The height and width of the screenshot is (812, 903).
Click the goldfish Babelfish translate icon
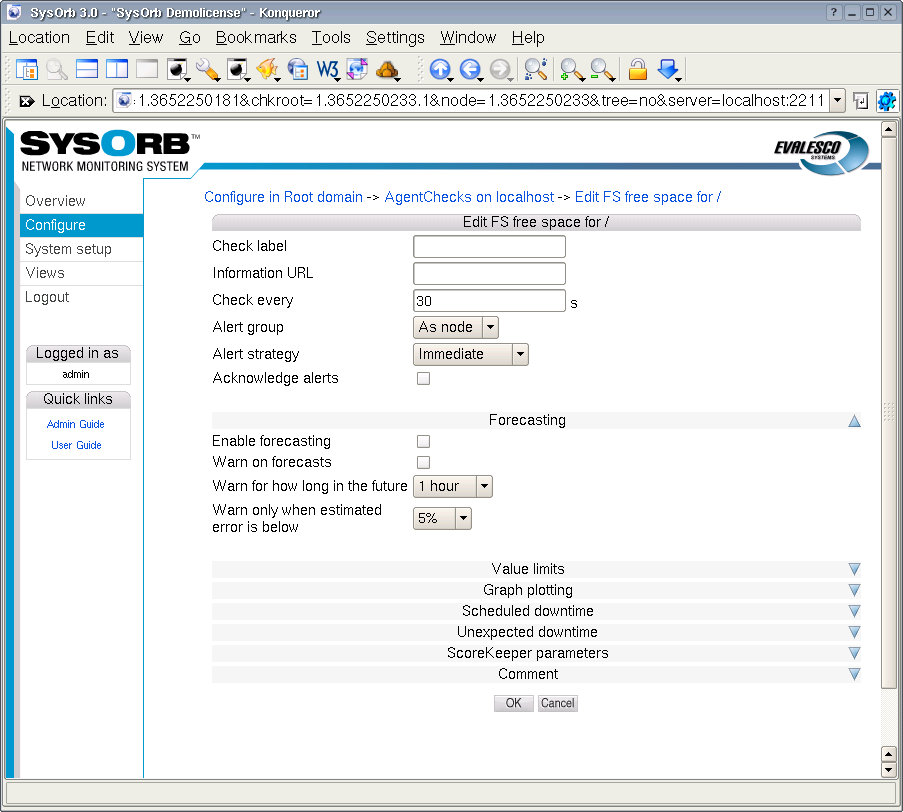pos(267,70)
